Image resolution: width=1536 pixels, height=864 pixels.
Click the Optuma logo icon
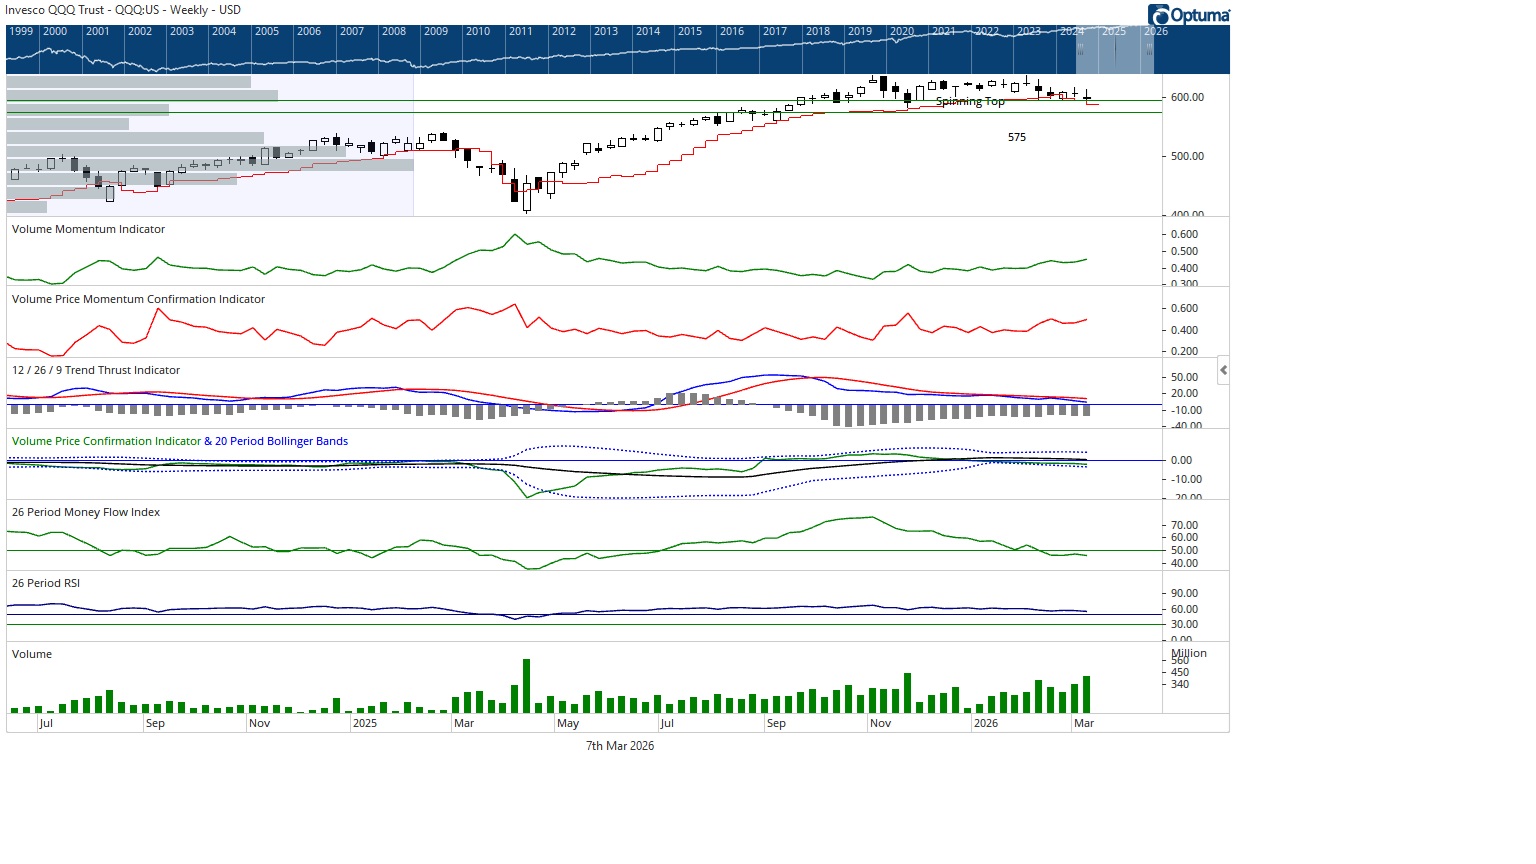click(x=1159, y=15)
